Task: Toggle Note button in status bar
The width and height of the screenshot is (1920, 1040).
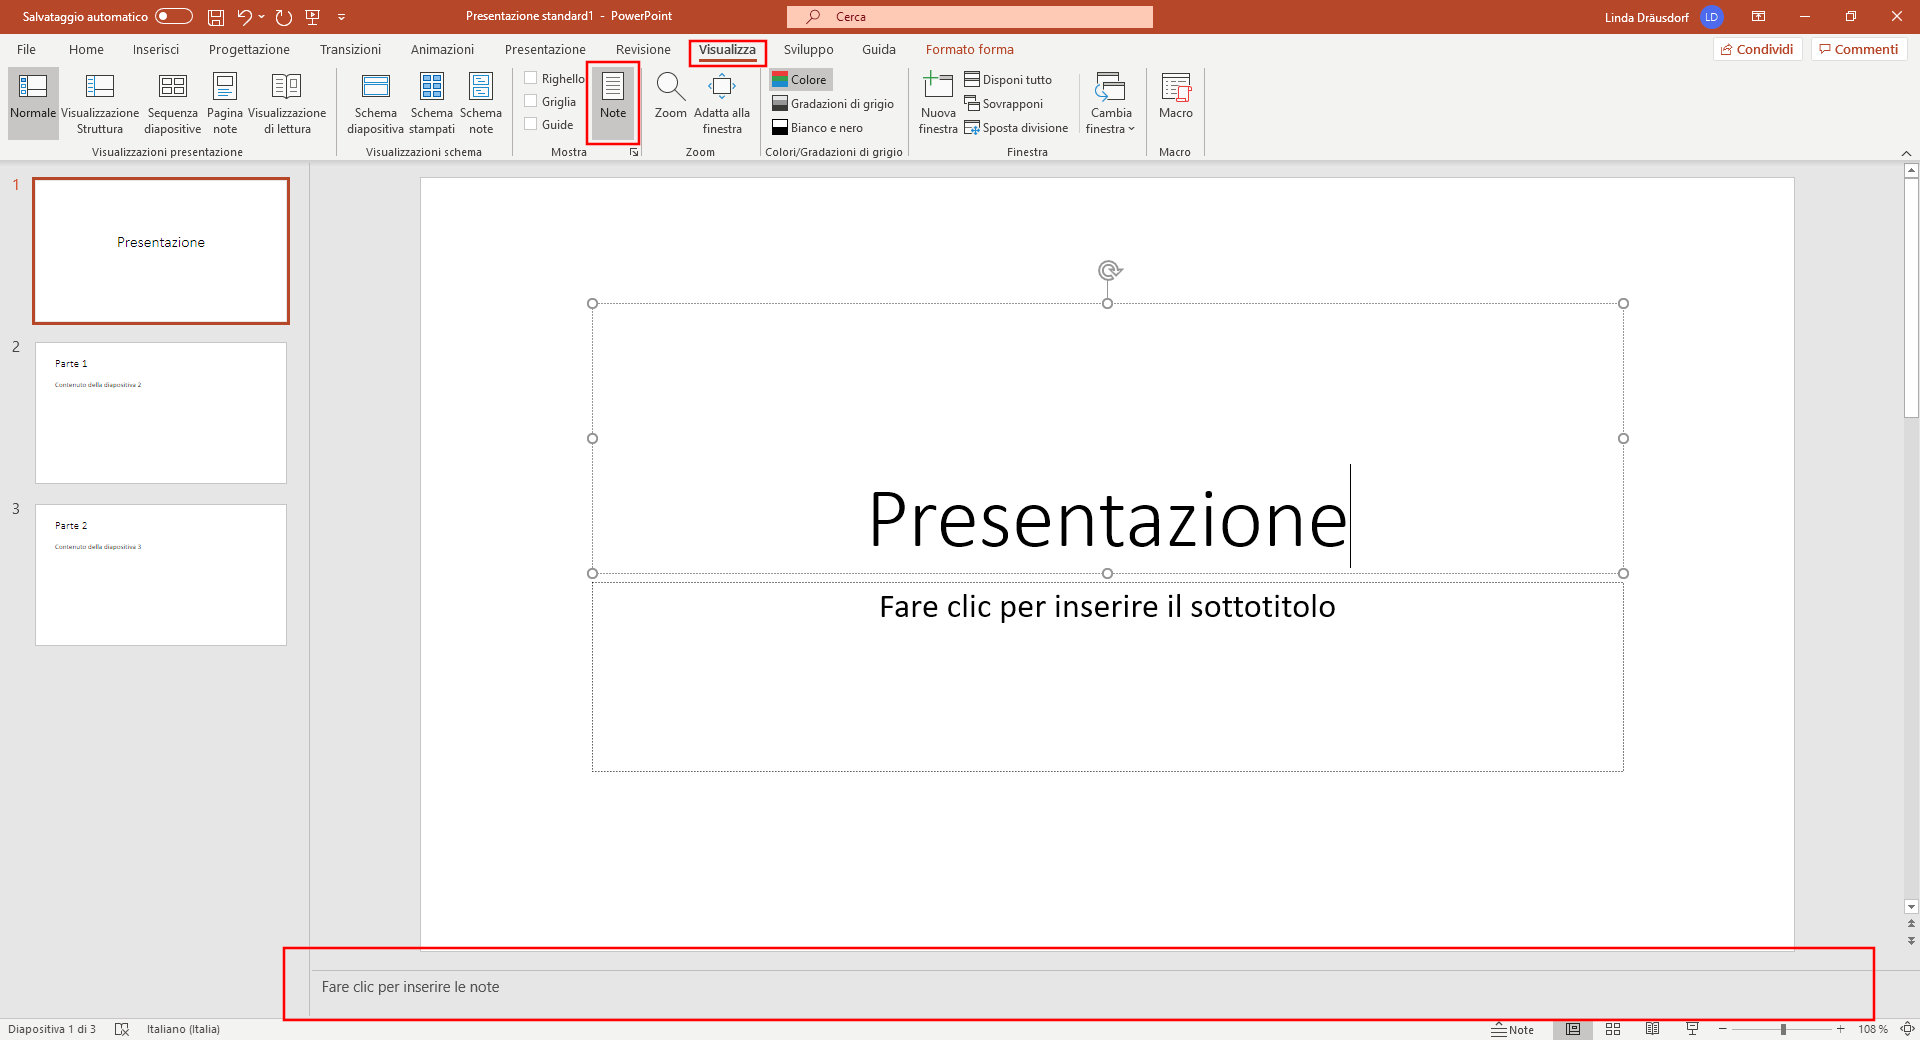Action: [x=1513, y=1029]
